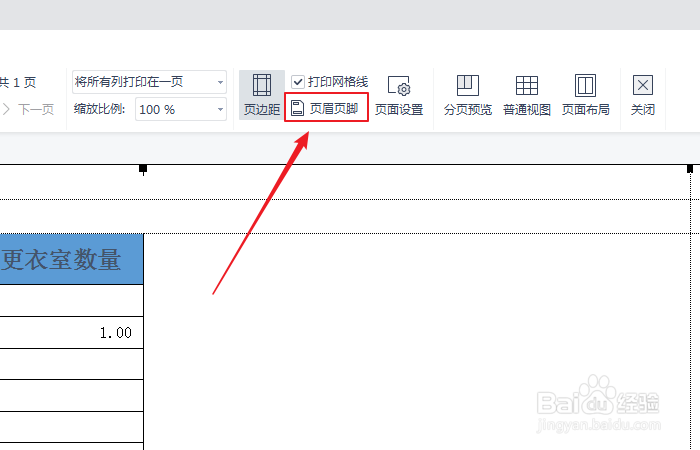Close print preview with 关闭
This screenshot has width=700, height=450.
point(643,95)
